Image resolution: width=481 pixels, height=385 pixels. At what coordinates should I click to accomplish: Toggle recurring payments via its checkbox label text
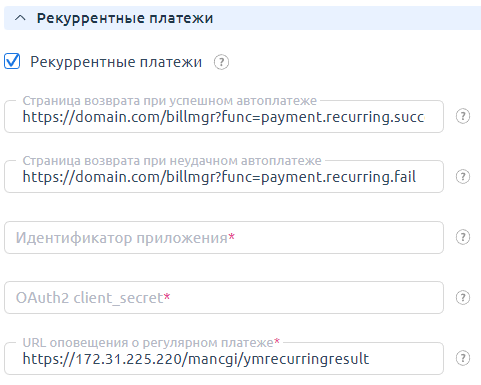point(116,62)
